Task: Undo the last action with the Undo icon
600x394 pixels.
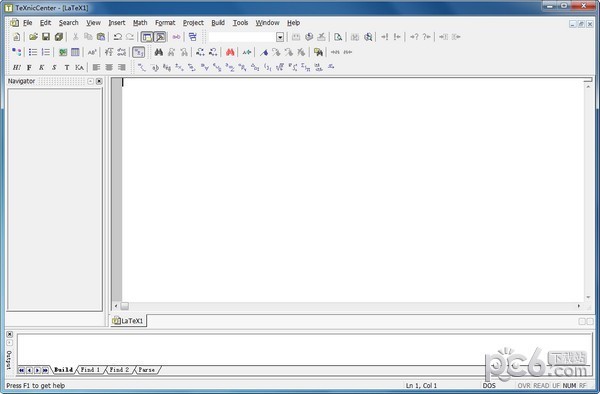Action: pyautogui.click(x=117, y=37)
